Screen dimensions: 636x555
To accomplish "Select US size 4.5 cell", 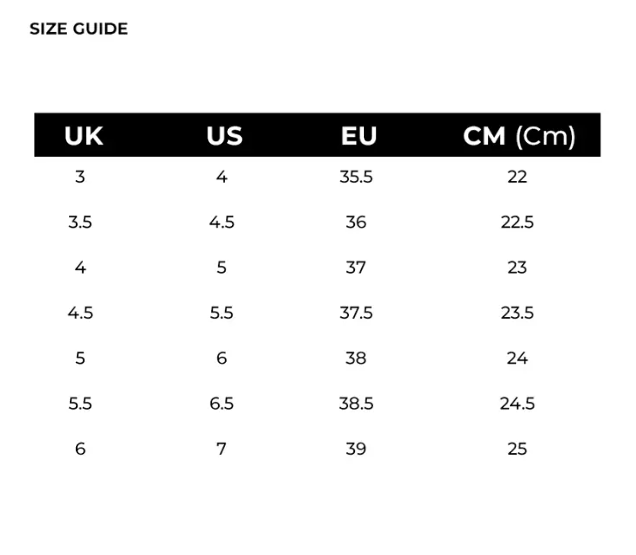I will [x=222, y=222].
